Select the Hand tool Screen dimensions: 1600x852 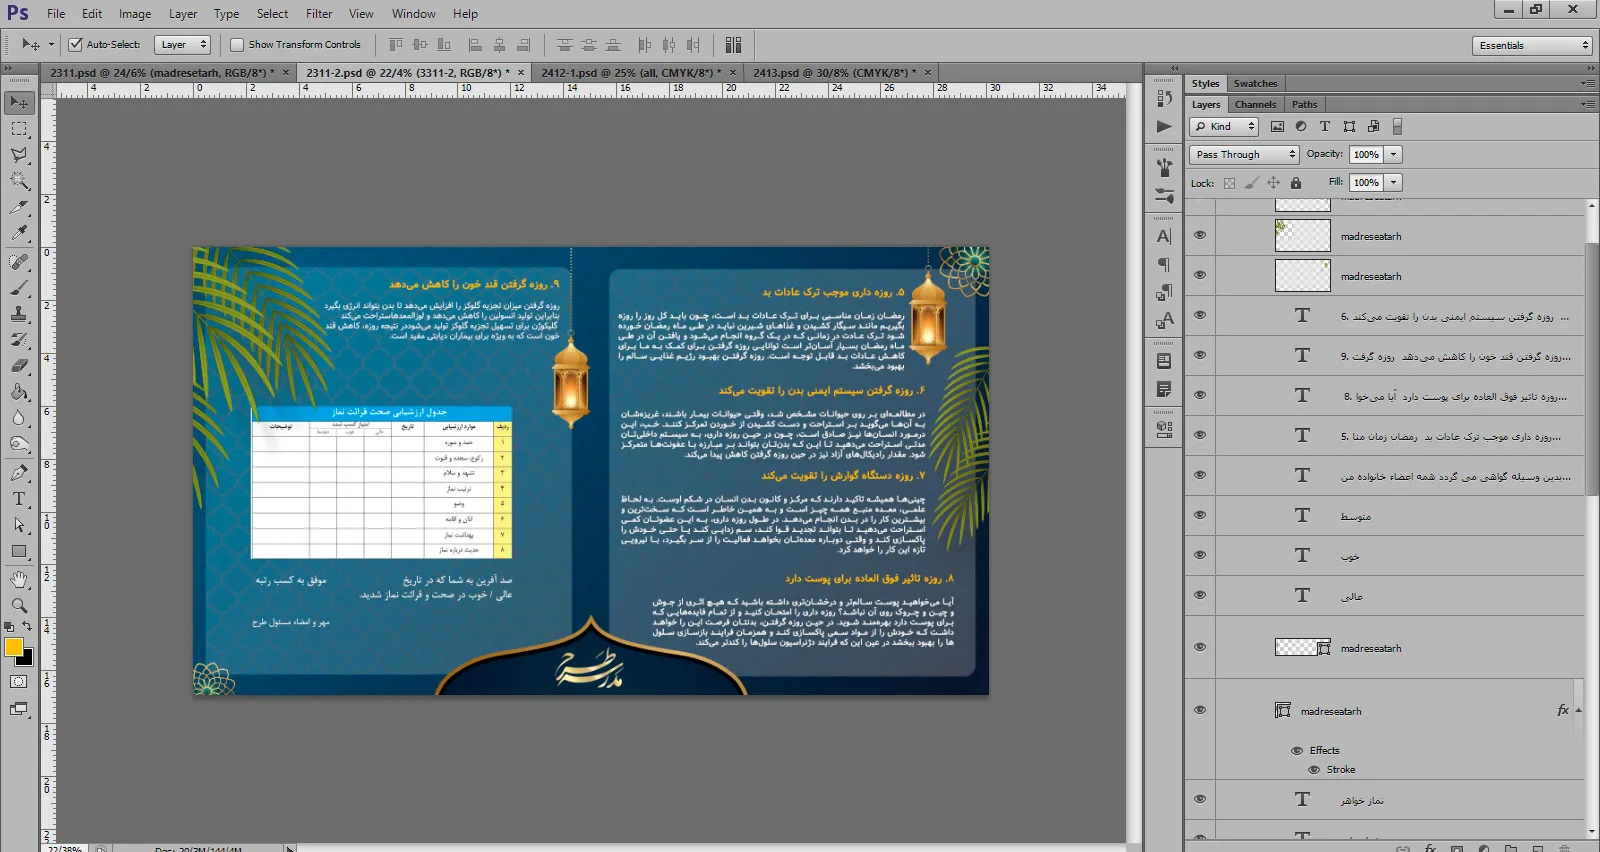[x=19, y=580]
